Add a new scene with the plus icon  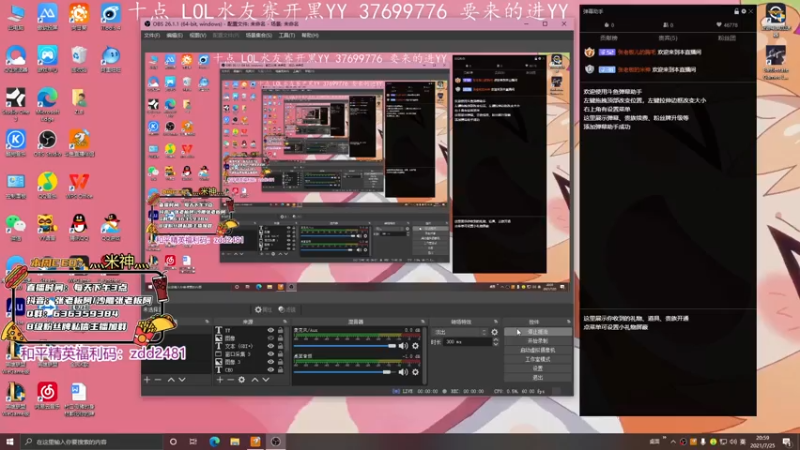coord(147,380)
